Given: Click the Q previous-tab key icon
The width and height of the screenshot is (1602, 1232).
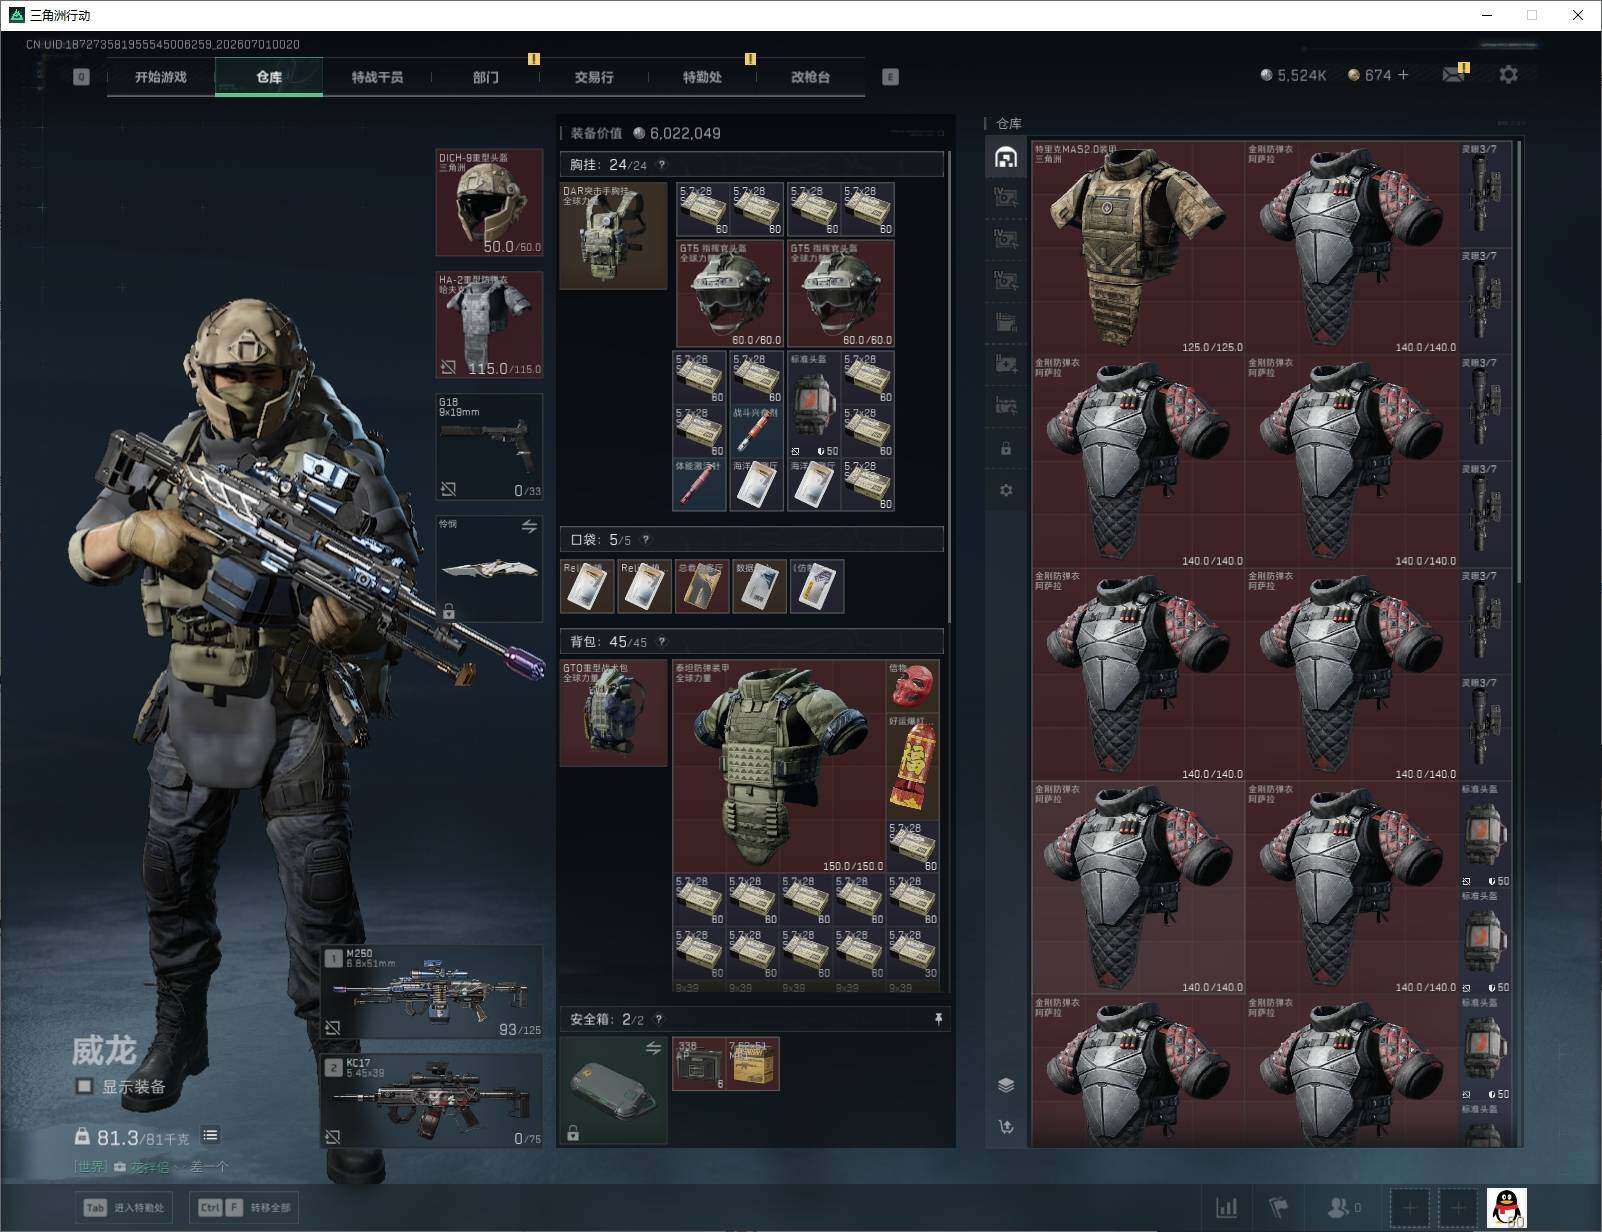Looking at the screenshot, I should pos(82,77).
